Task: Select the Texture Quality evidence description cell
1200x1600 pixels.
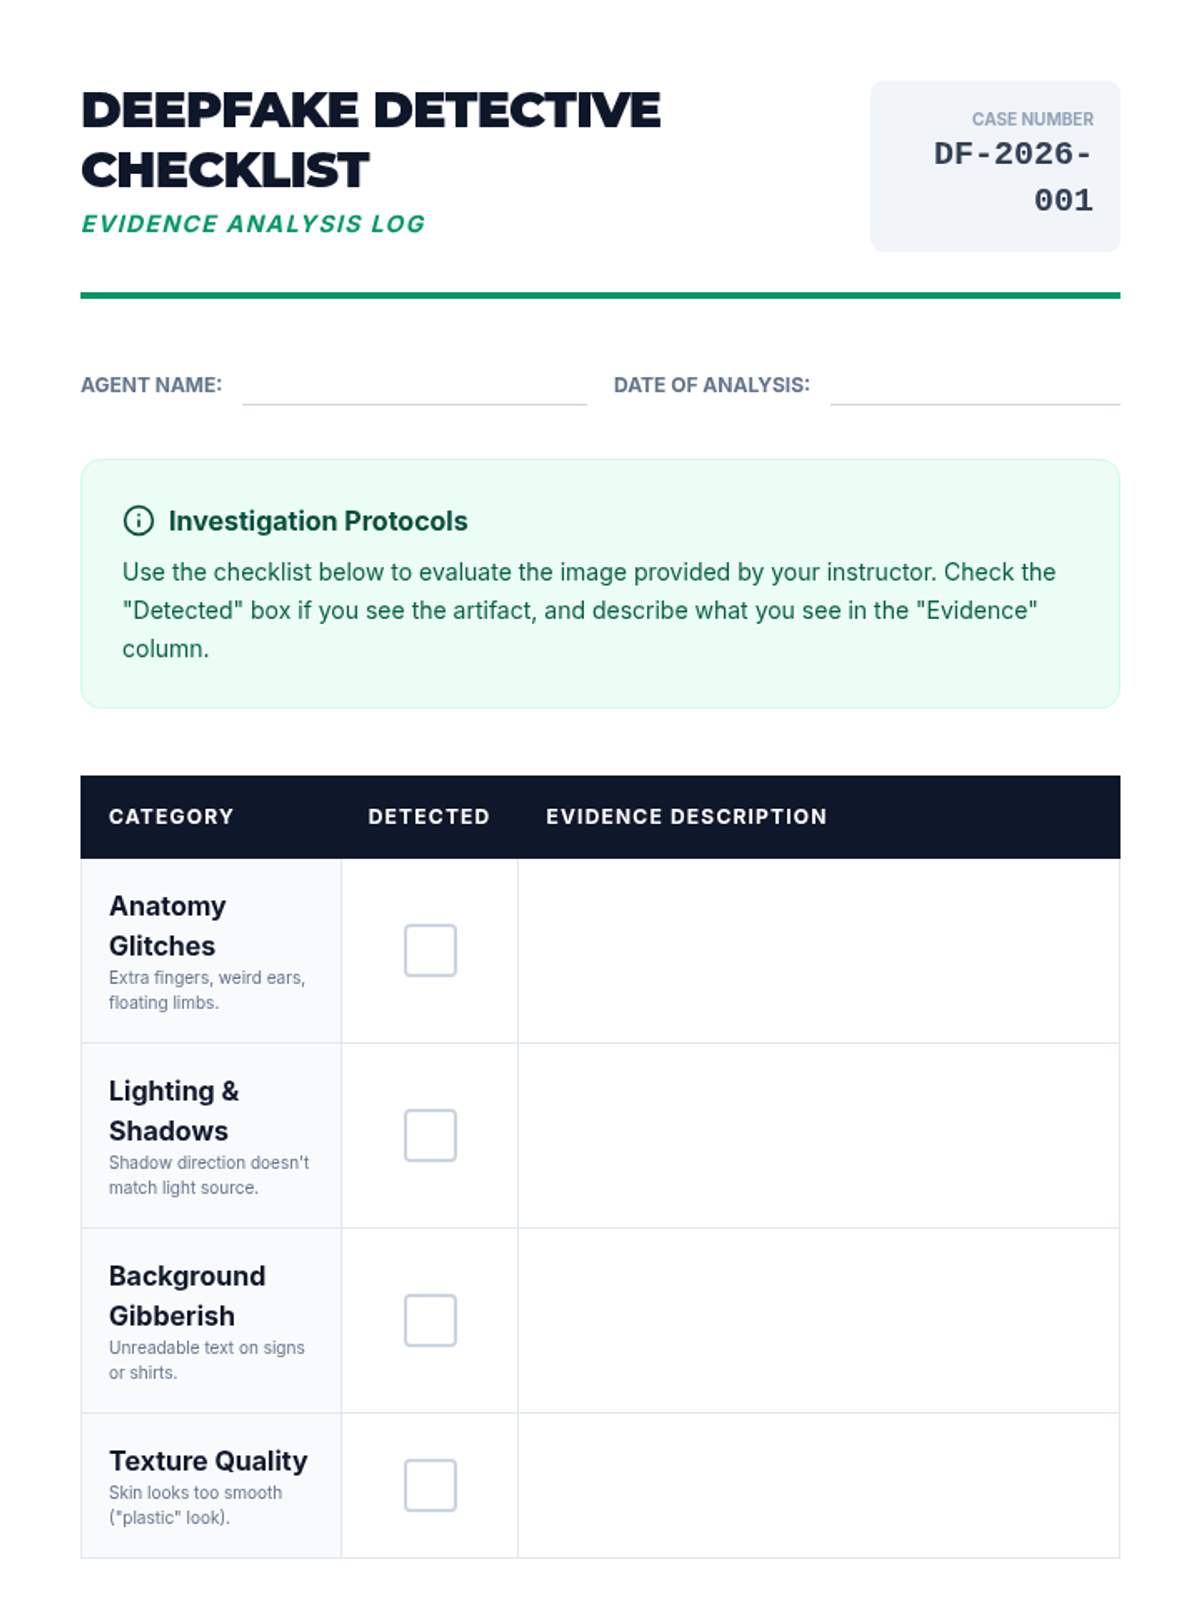Action: pyautogui.click(x=818, y=1485)
